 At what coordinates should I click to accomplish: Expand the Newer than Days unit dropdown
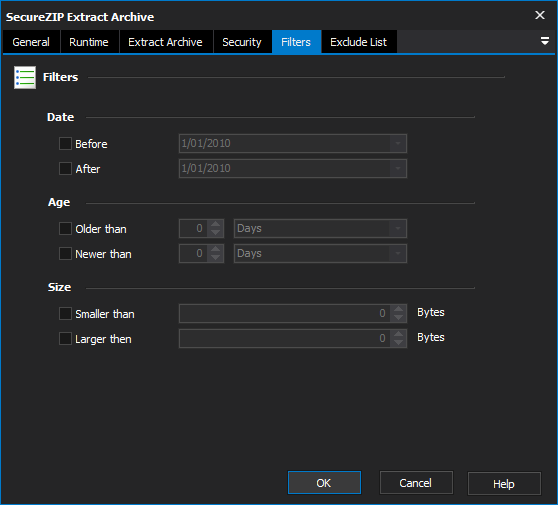click(x=398, y=253)
